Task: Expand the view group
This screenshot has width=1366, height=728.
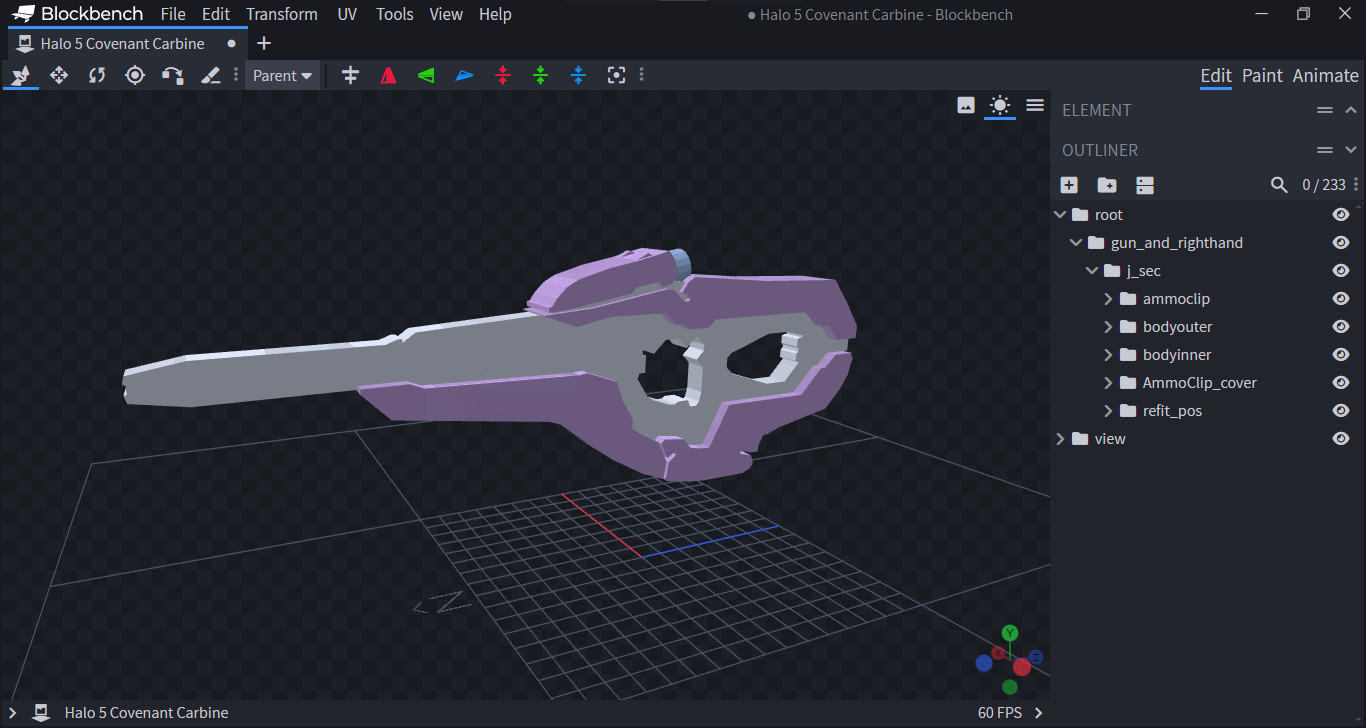Action: pyautogui.click(x=1061, y=439)
